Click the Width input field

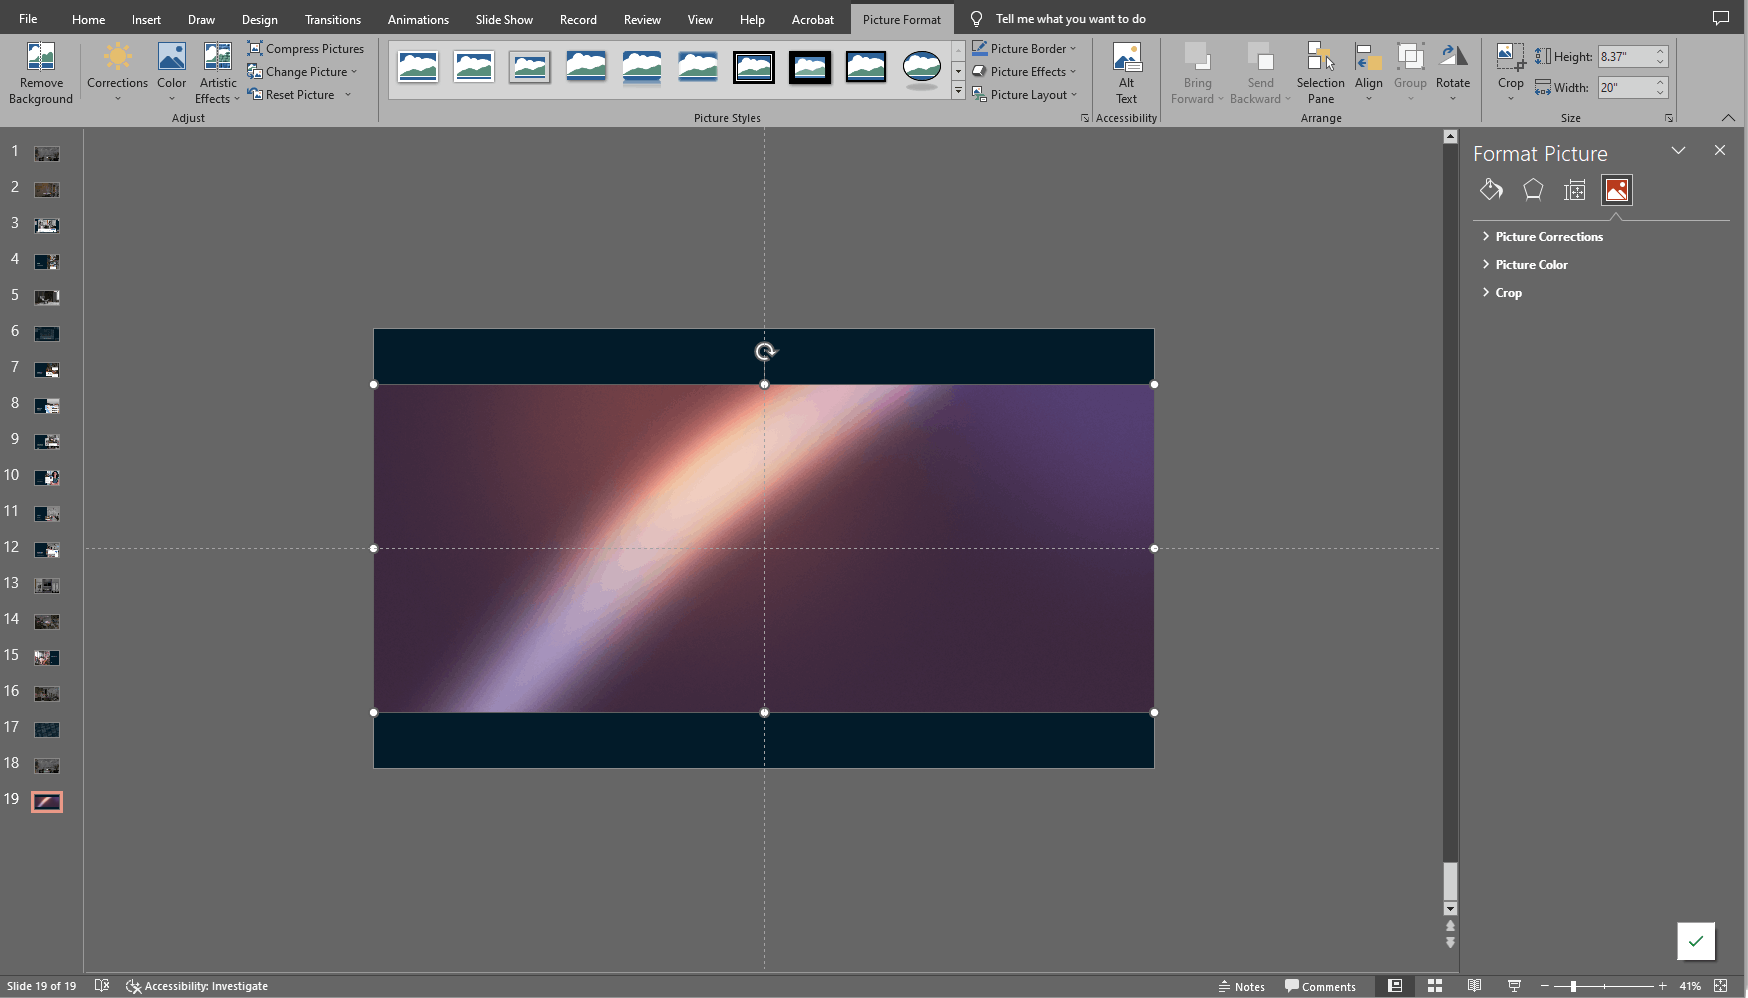(x=1626, y=88)
